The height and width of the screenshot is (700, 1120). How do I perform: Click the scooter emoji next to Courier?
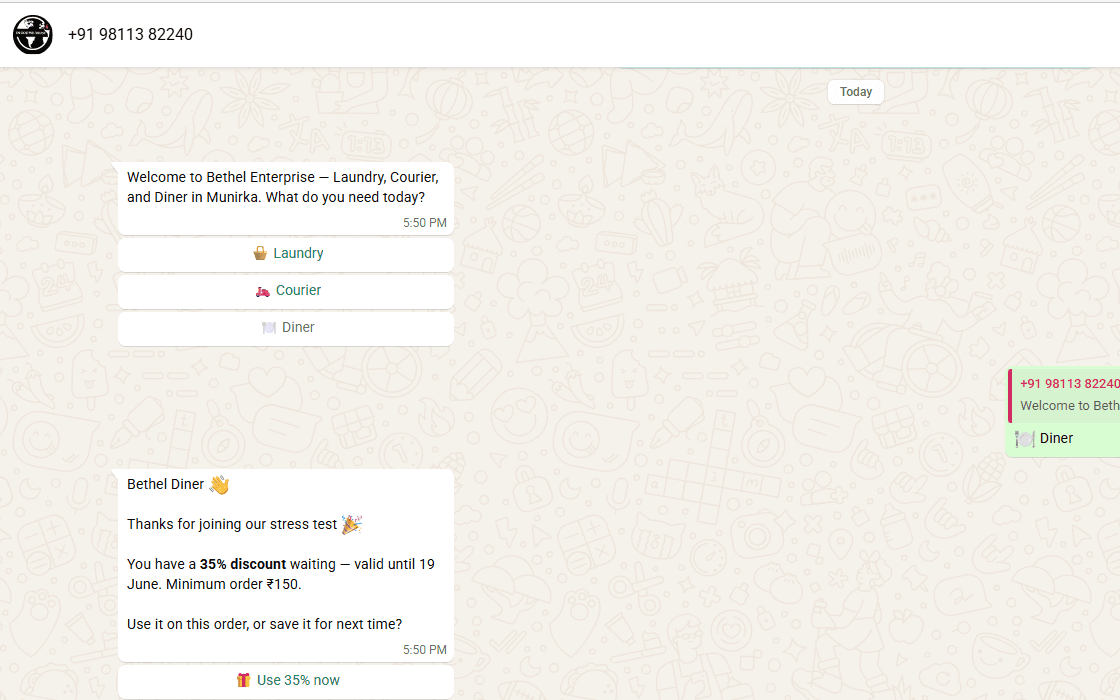pyautogui.click(x=263, y=291)
